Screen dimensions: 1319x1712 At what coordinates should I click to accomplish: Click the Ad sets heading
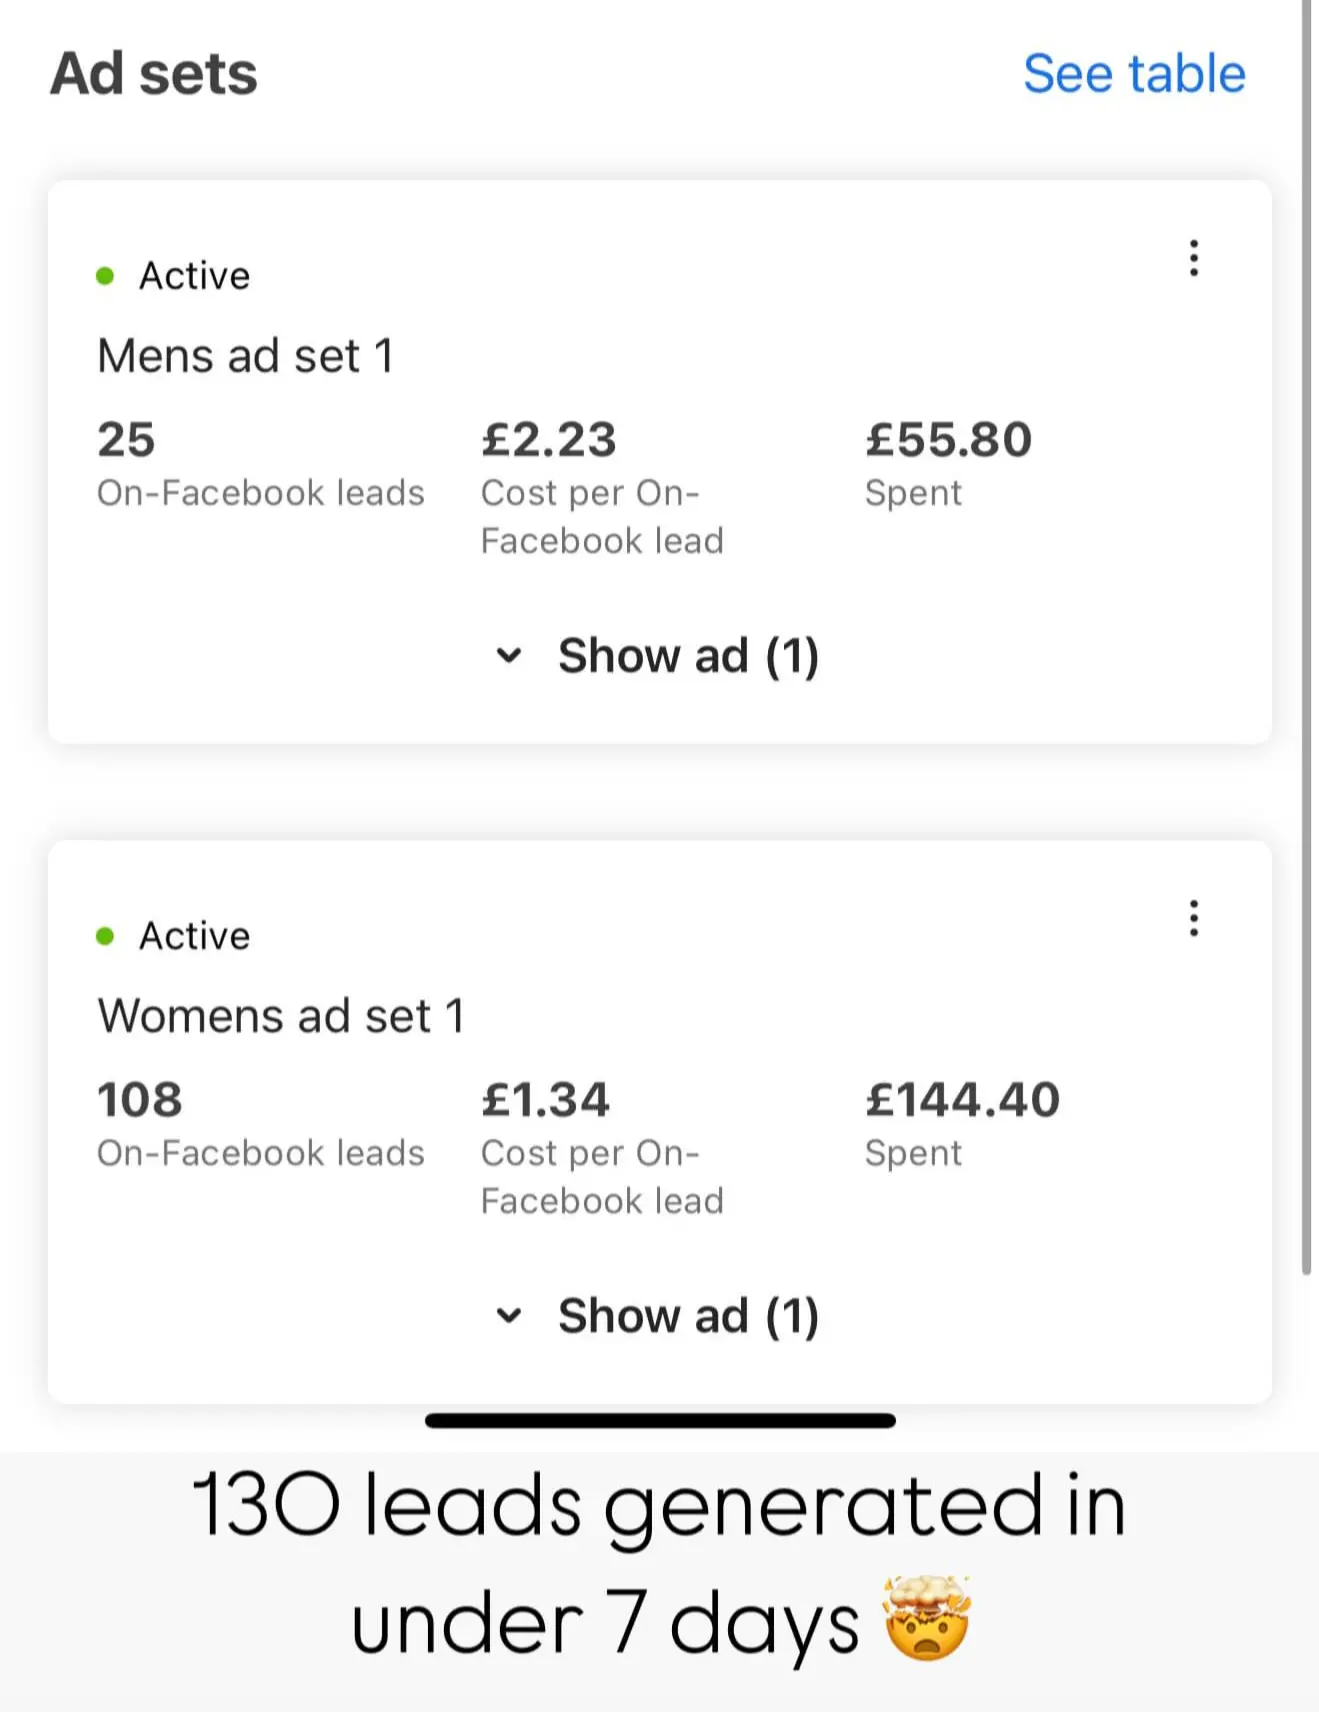click(x=154, y=74)
